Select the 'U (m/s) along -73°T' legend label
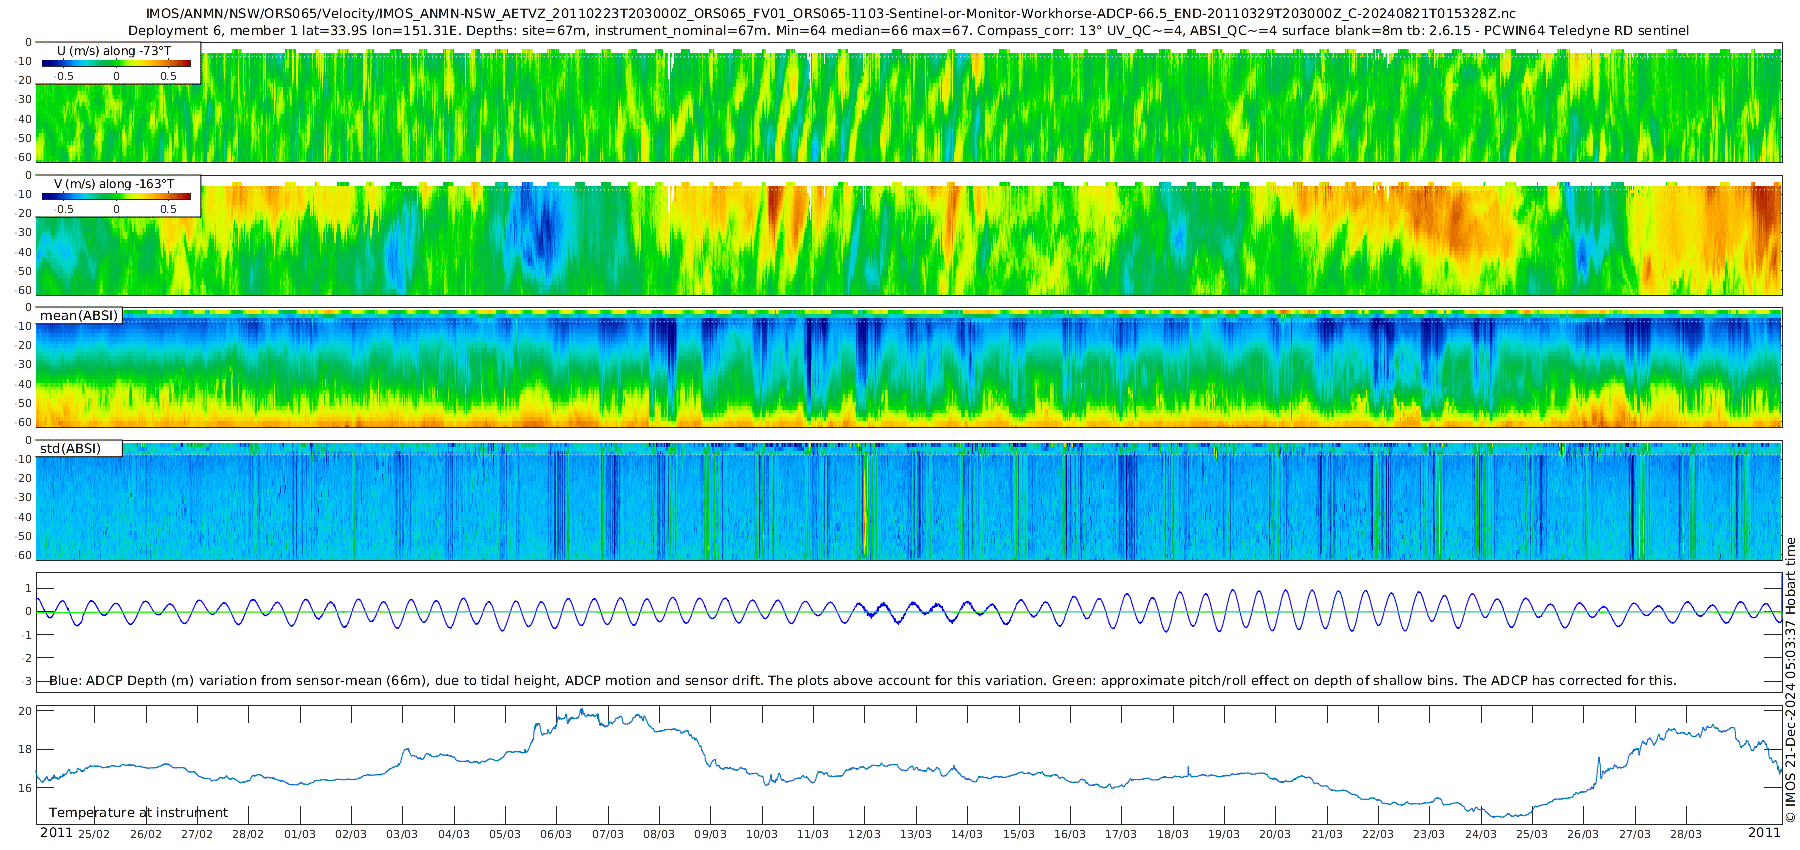 click(x=116, y=50)
